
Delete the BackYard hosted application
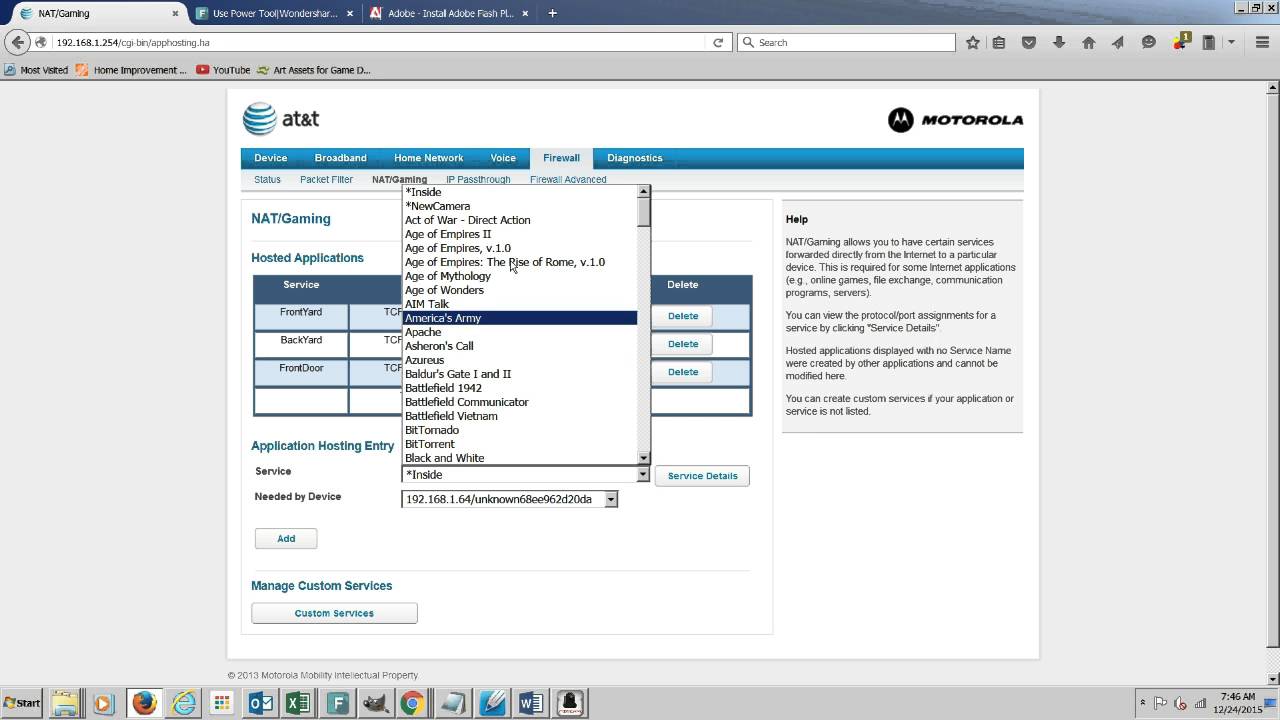pyautogui.click(x=683, y=344)
